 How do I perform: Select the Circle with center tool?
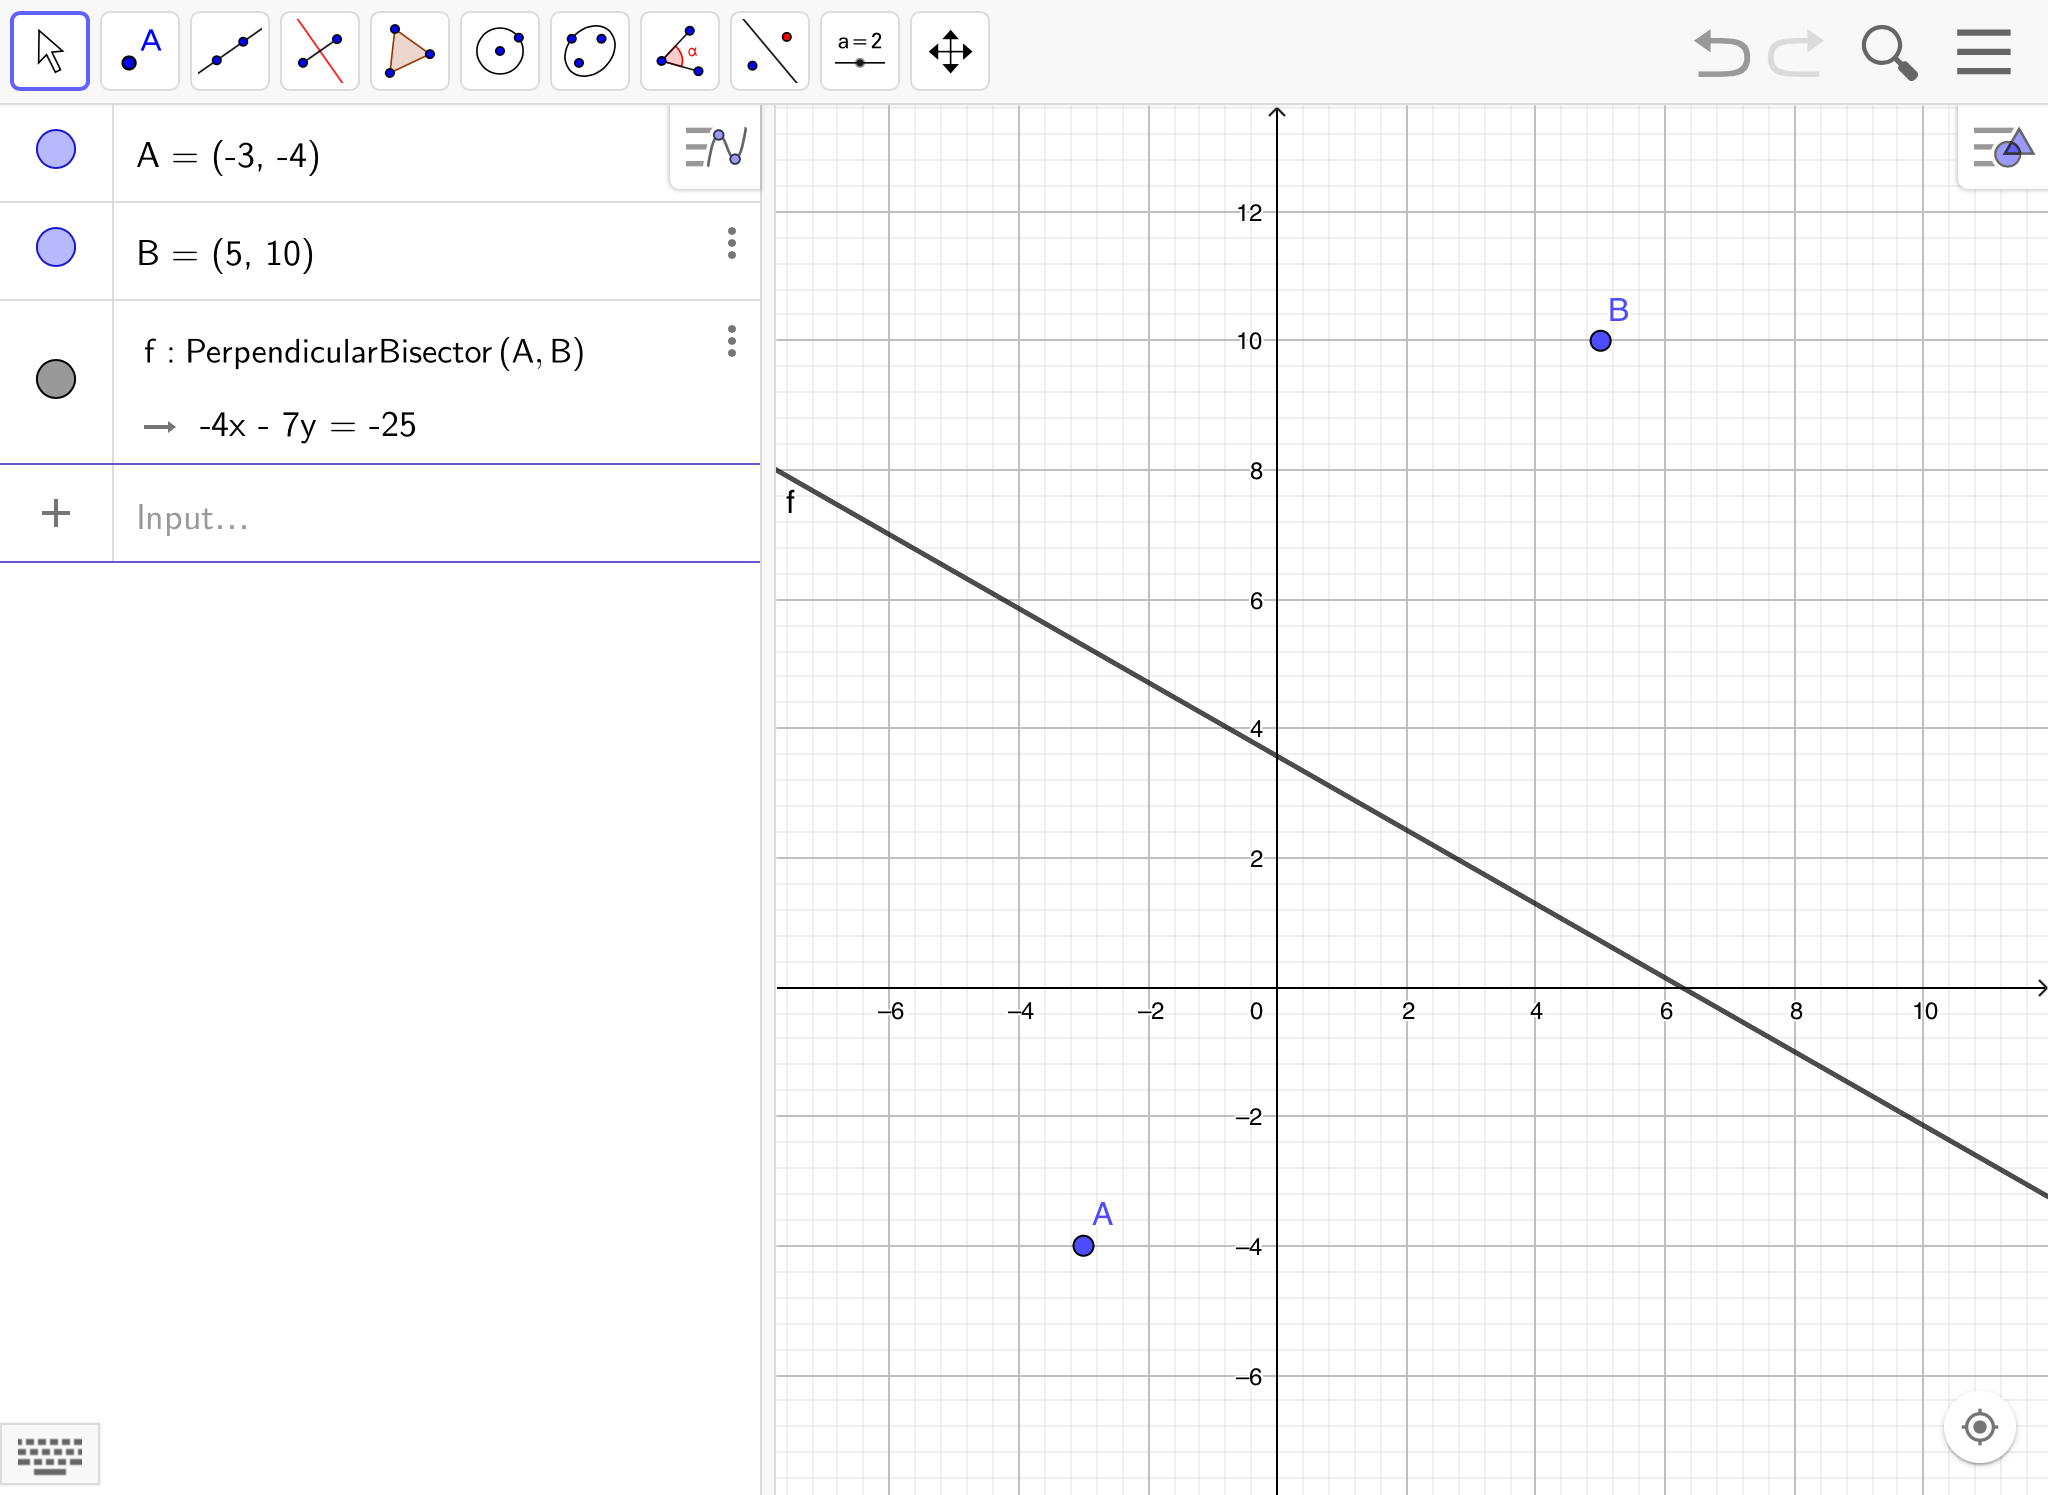[x=500, y=51]
